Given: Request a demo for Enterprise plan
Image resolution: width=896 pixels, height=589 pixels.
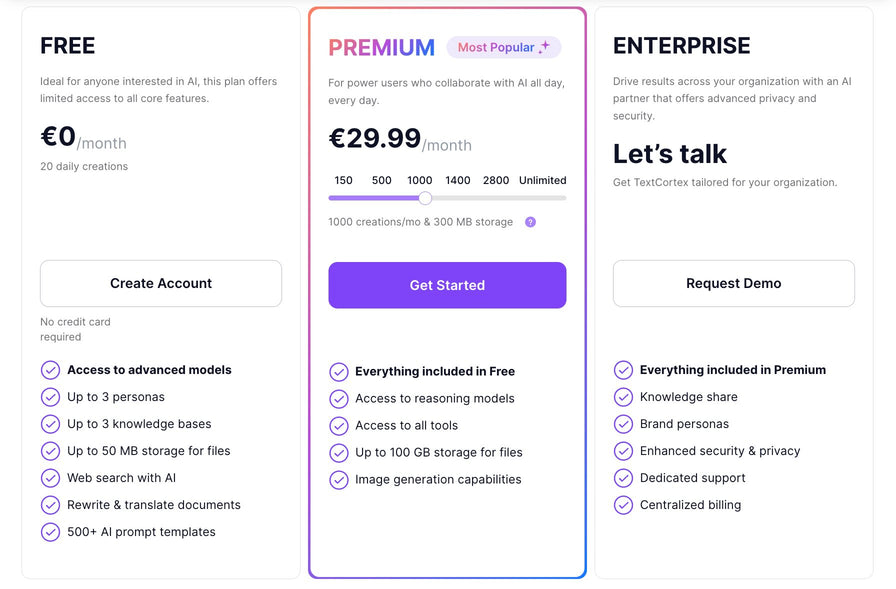Looking at the screenshot, I should [733, 283].
